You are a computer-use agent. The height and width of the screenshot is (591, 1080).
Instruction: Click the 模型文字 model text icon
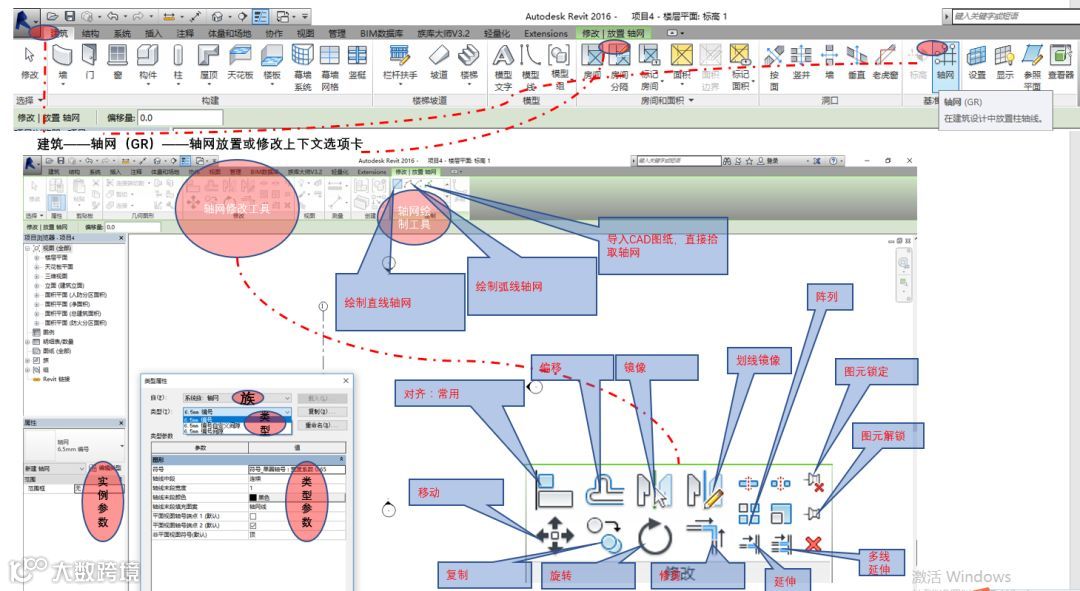tap(503, 55)
